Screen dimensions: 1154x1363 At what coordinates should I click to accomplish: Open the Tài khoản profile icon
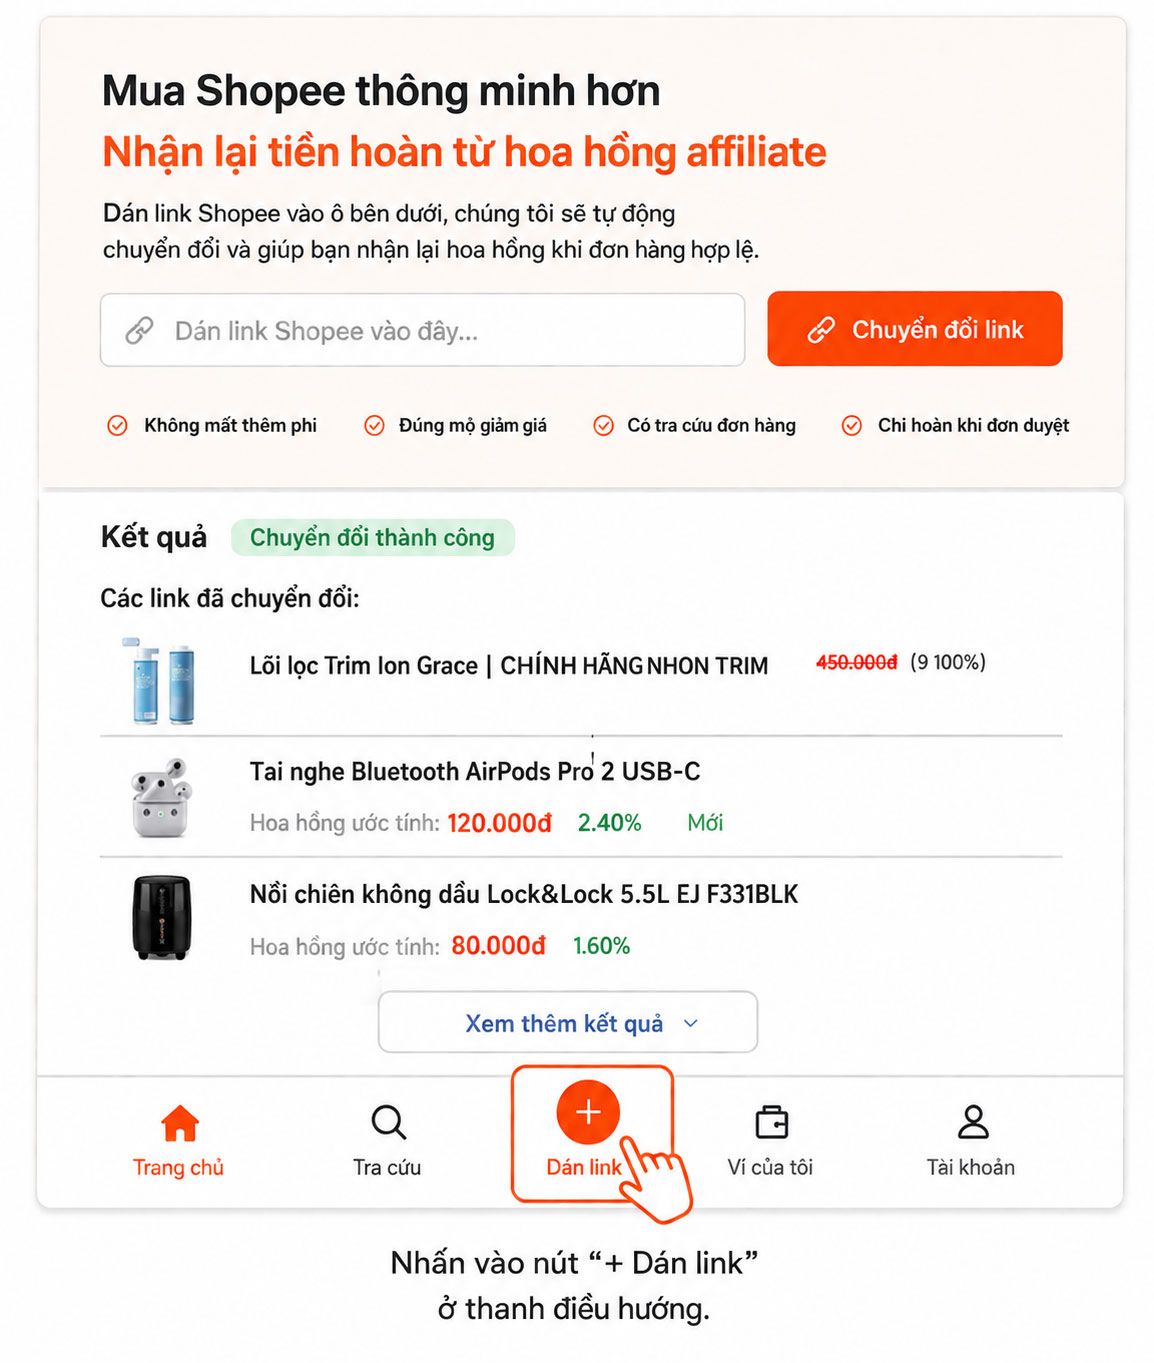tap(972, 1122)
